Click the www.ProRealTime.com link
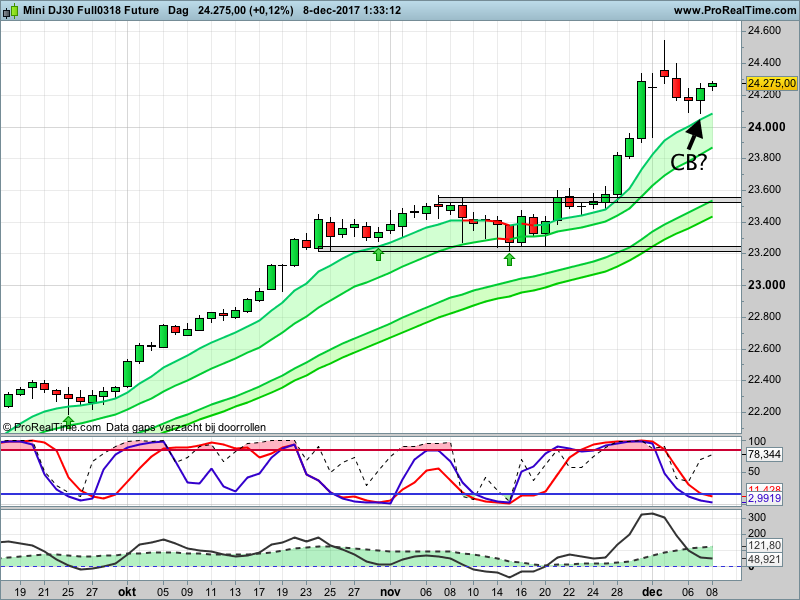This screenshot has width=800, height=600. click(x=735, y=10)
